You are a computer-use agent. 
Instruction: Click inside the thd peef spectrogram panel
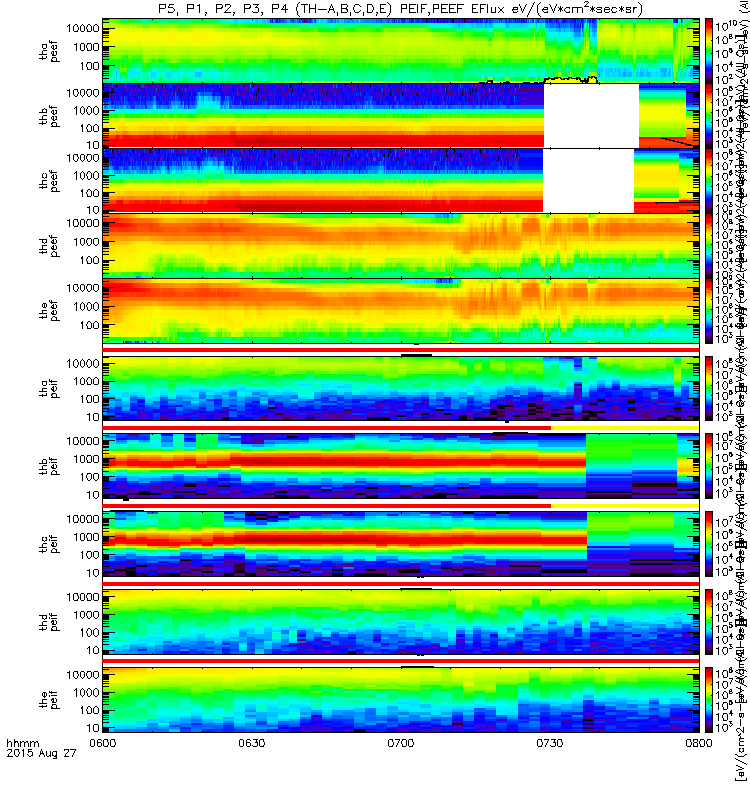point(401,246)
